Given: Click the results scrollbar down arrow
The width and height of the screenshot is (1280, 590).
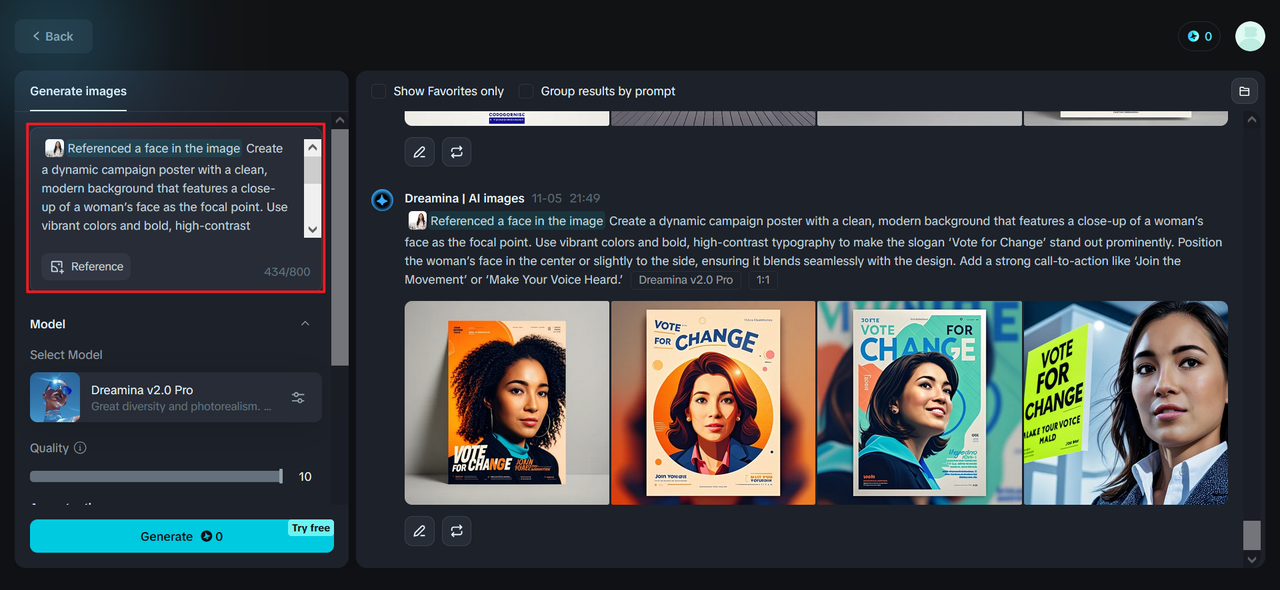Looking at the screenshot, I should 1252,560.
